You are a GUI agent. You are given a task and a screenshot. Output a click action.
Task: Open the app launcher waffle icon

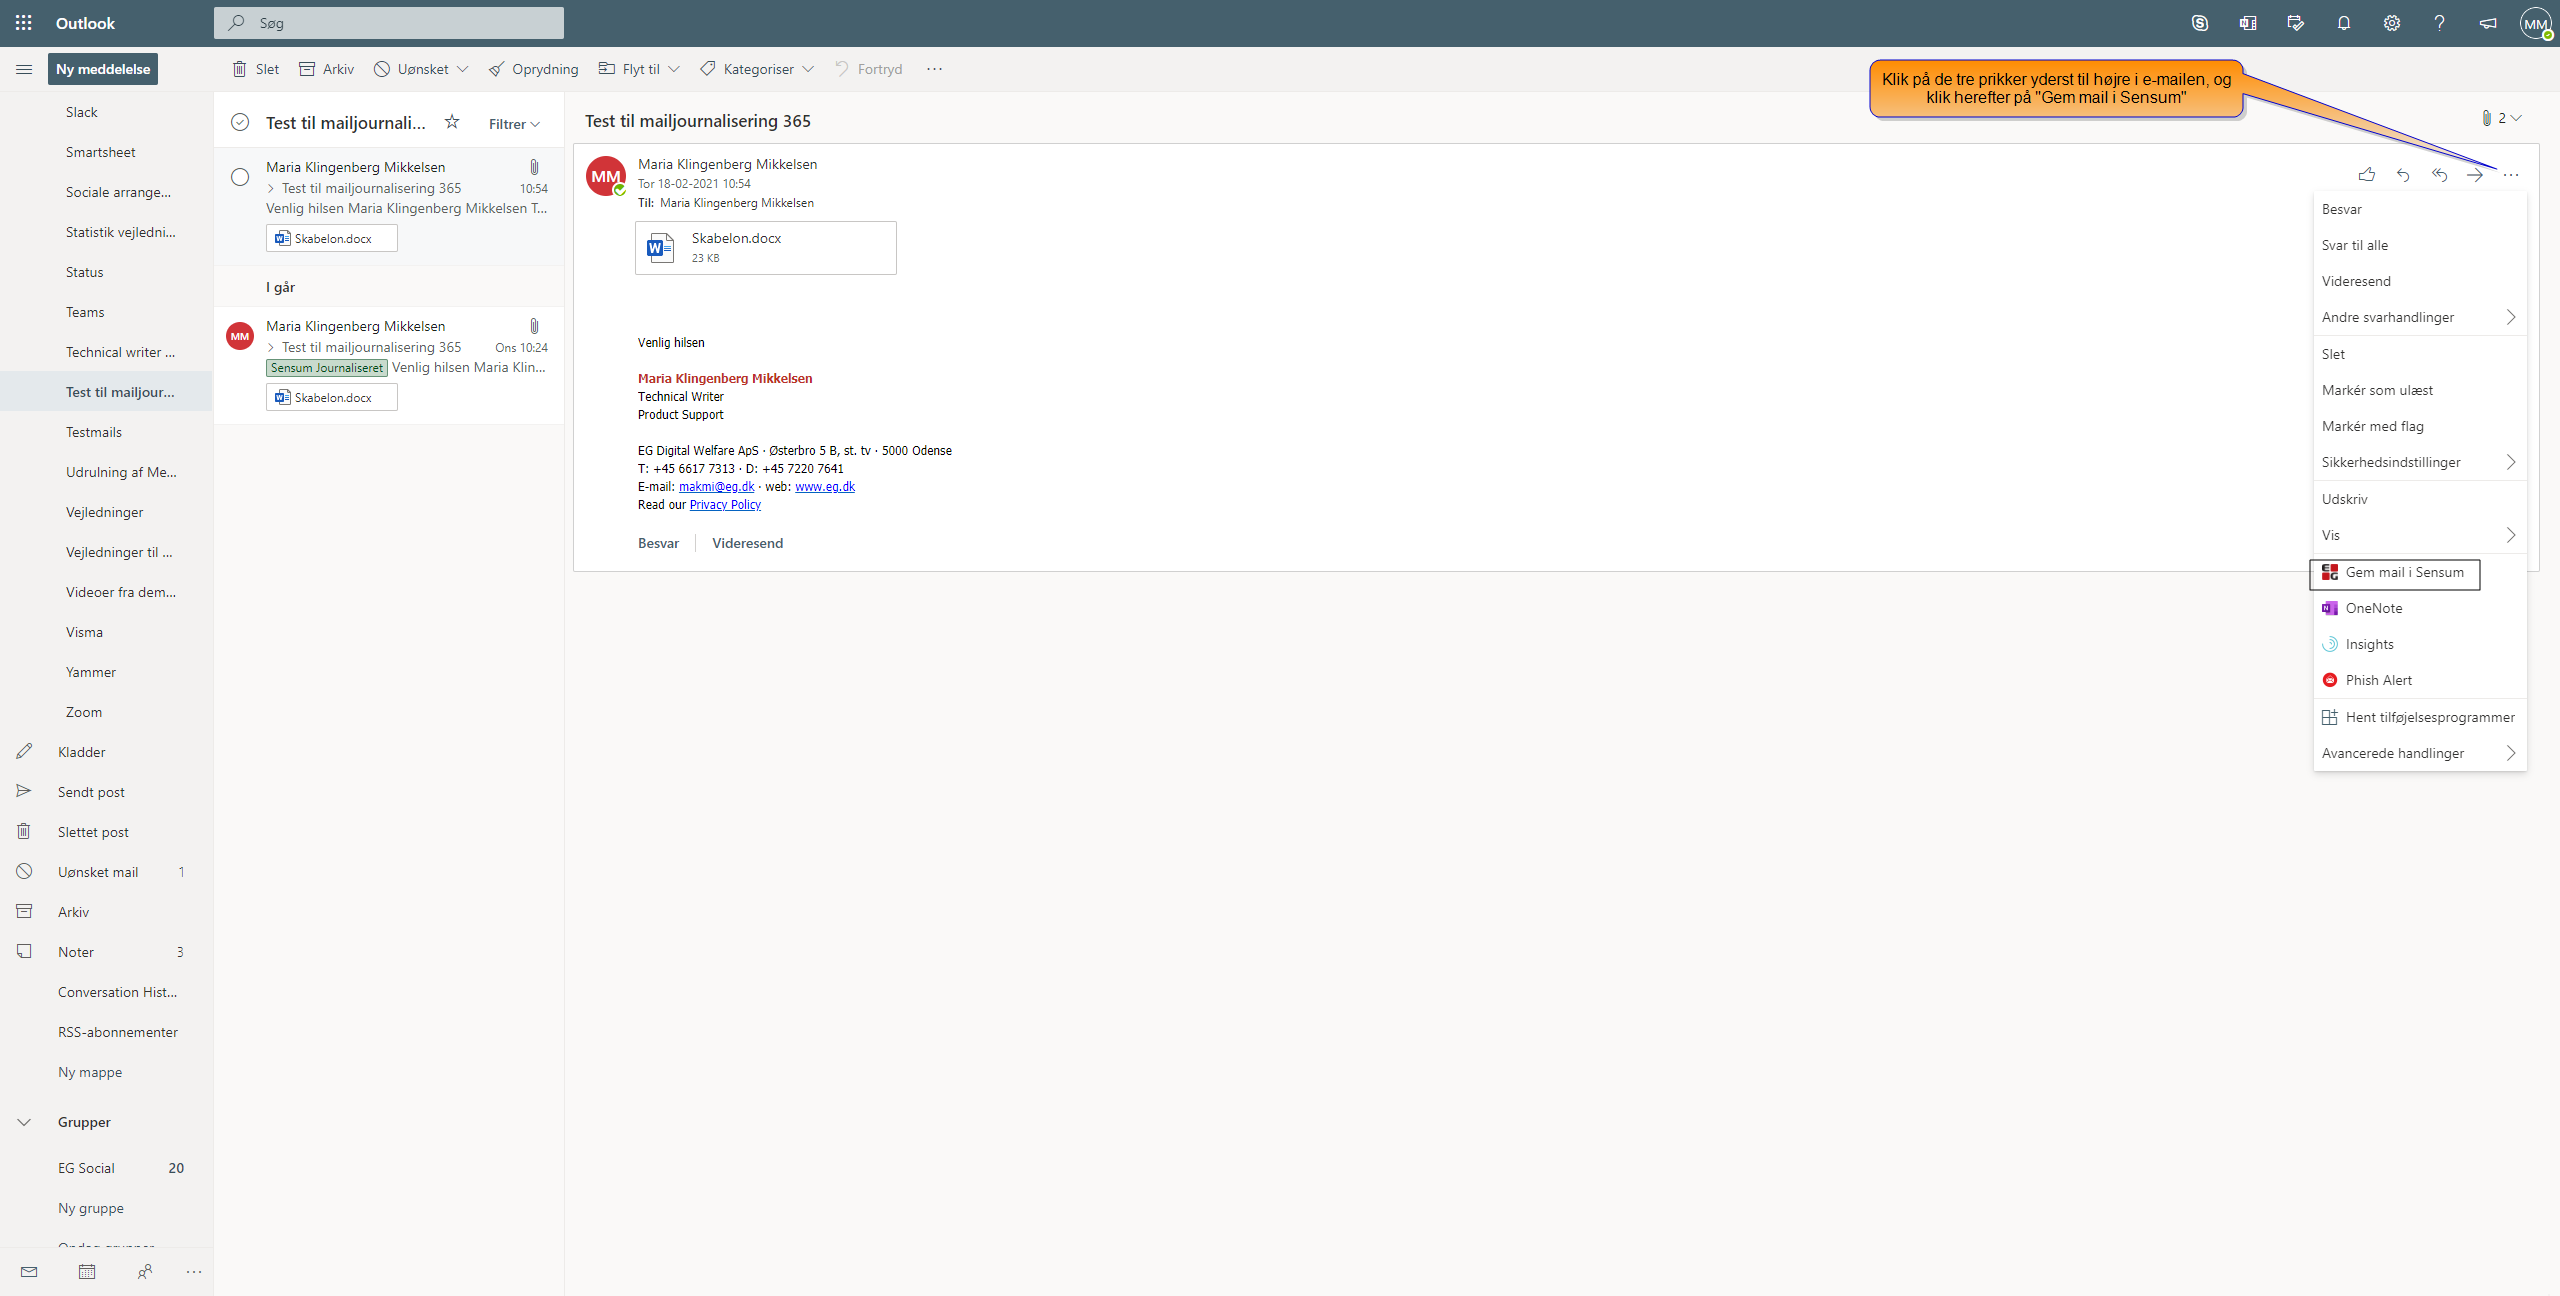tap(24, 23)
